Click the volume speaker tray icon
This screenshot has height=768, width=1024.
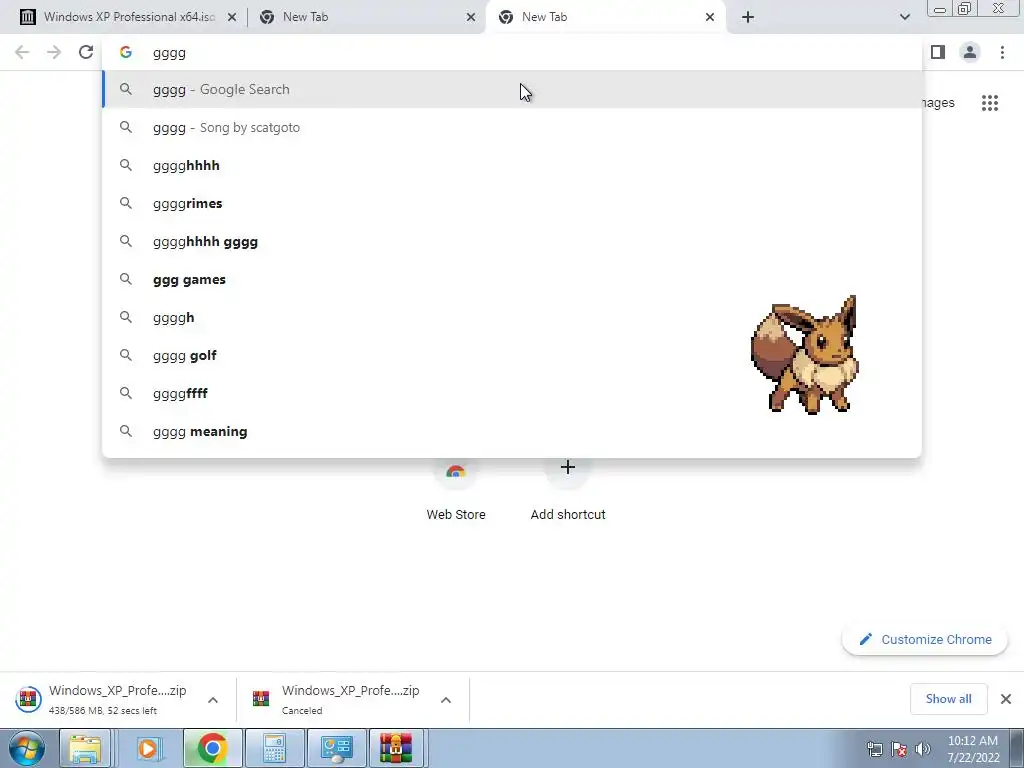923,748
